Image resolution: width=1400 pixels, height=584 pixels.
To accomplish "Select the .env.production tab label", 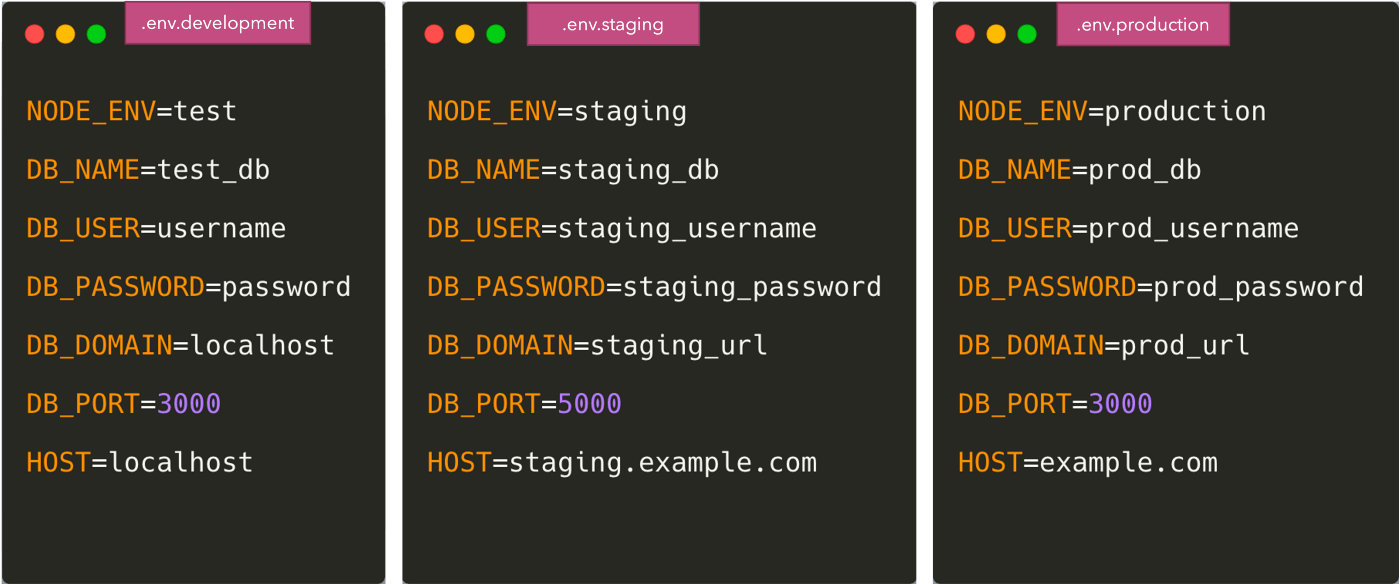I will pyautogui.click(x=1143, y=22).
